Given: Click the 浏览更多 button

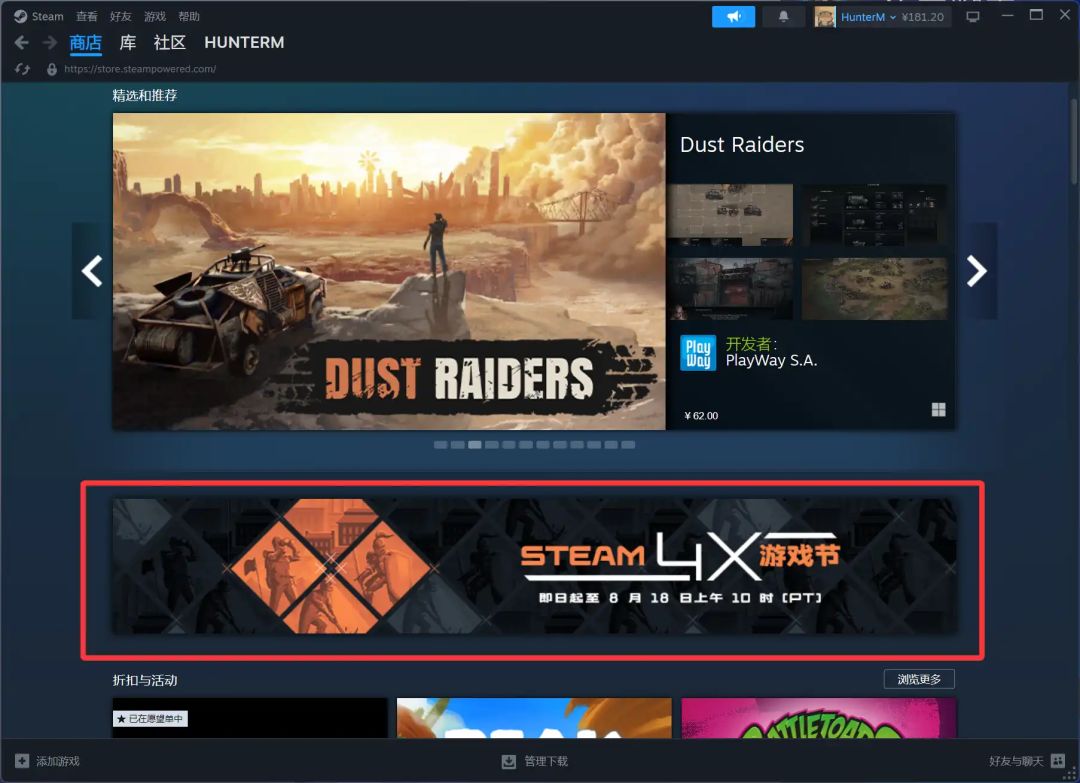Looking at the screenshot, I should (919, 680).
